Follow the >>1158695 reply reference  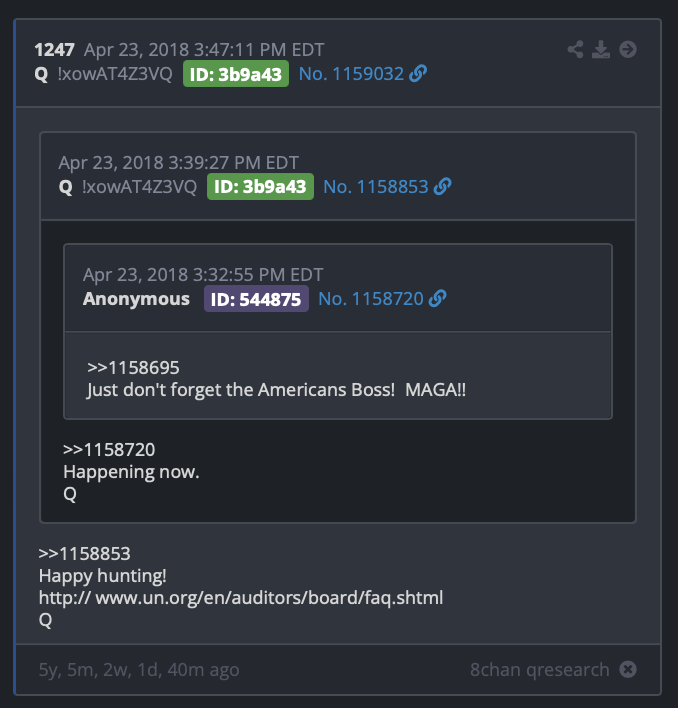133,368
